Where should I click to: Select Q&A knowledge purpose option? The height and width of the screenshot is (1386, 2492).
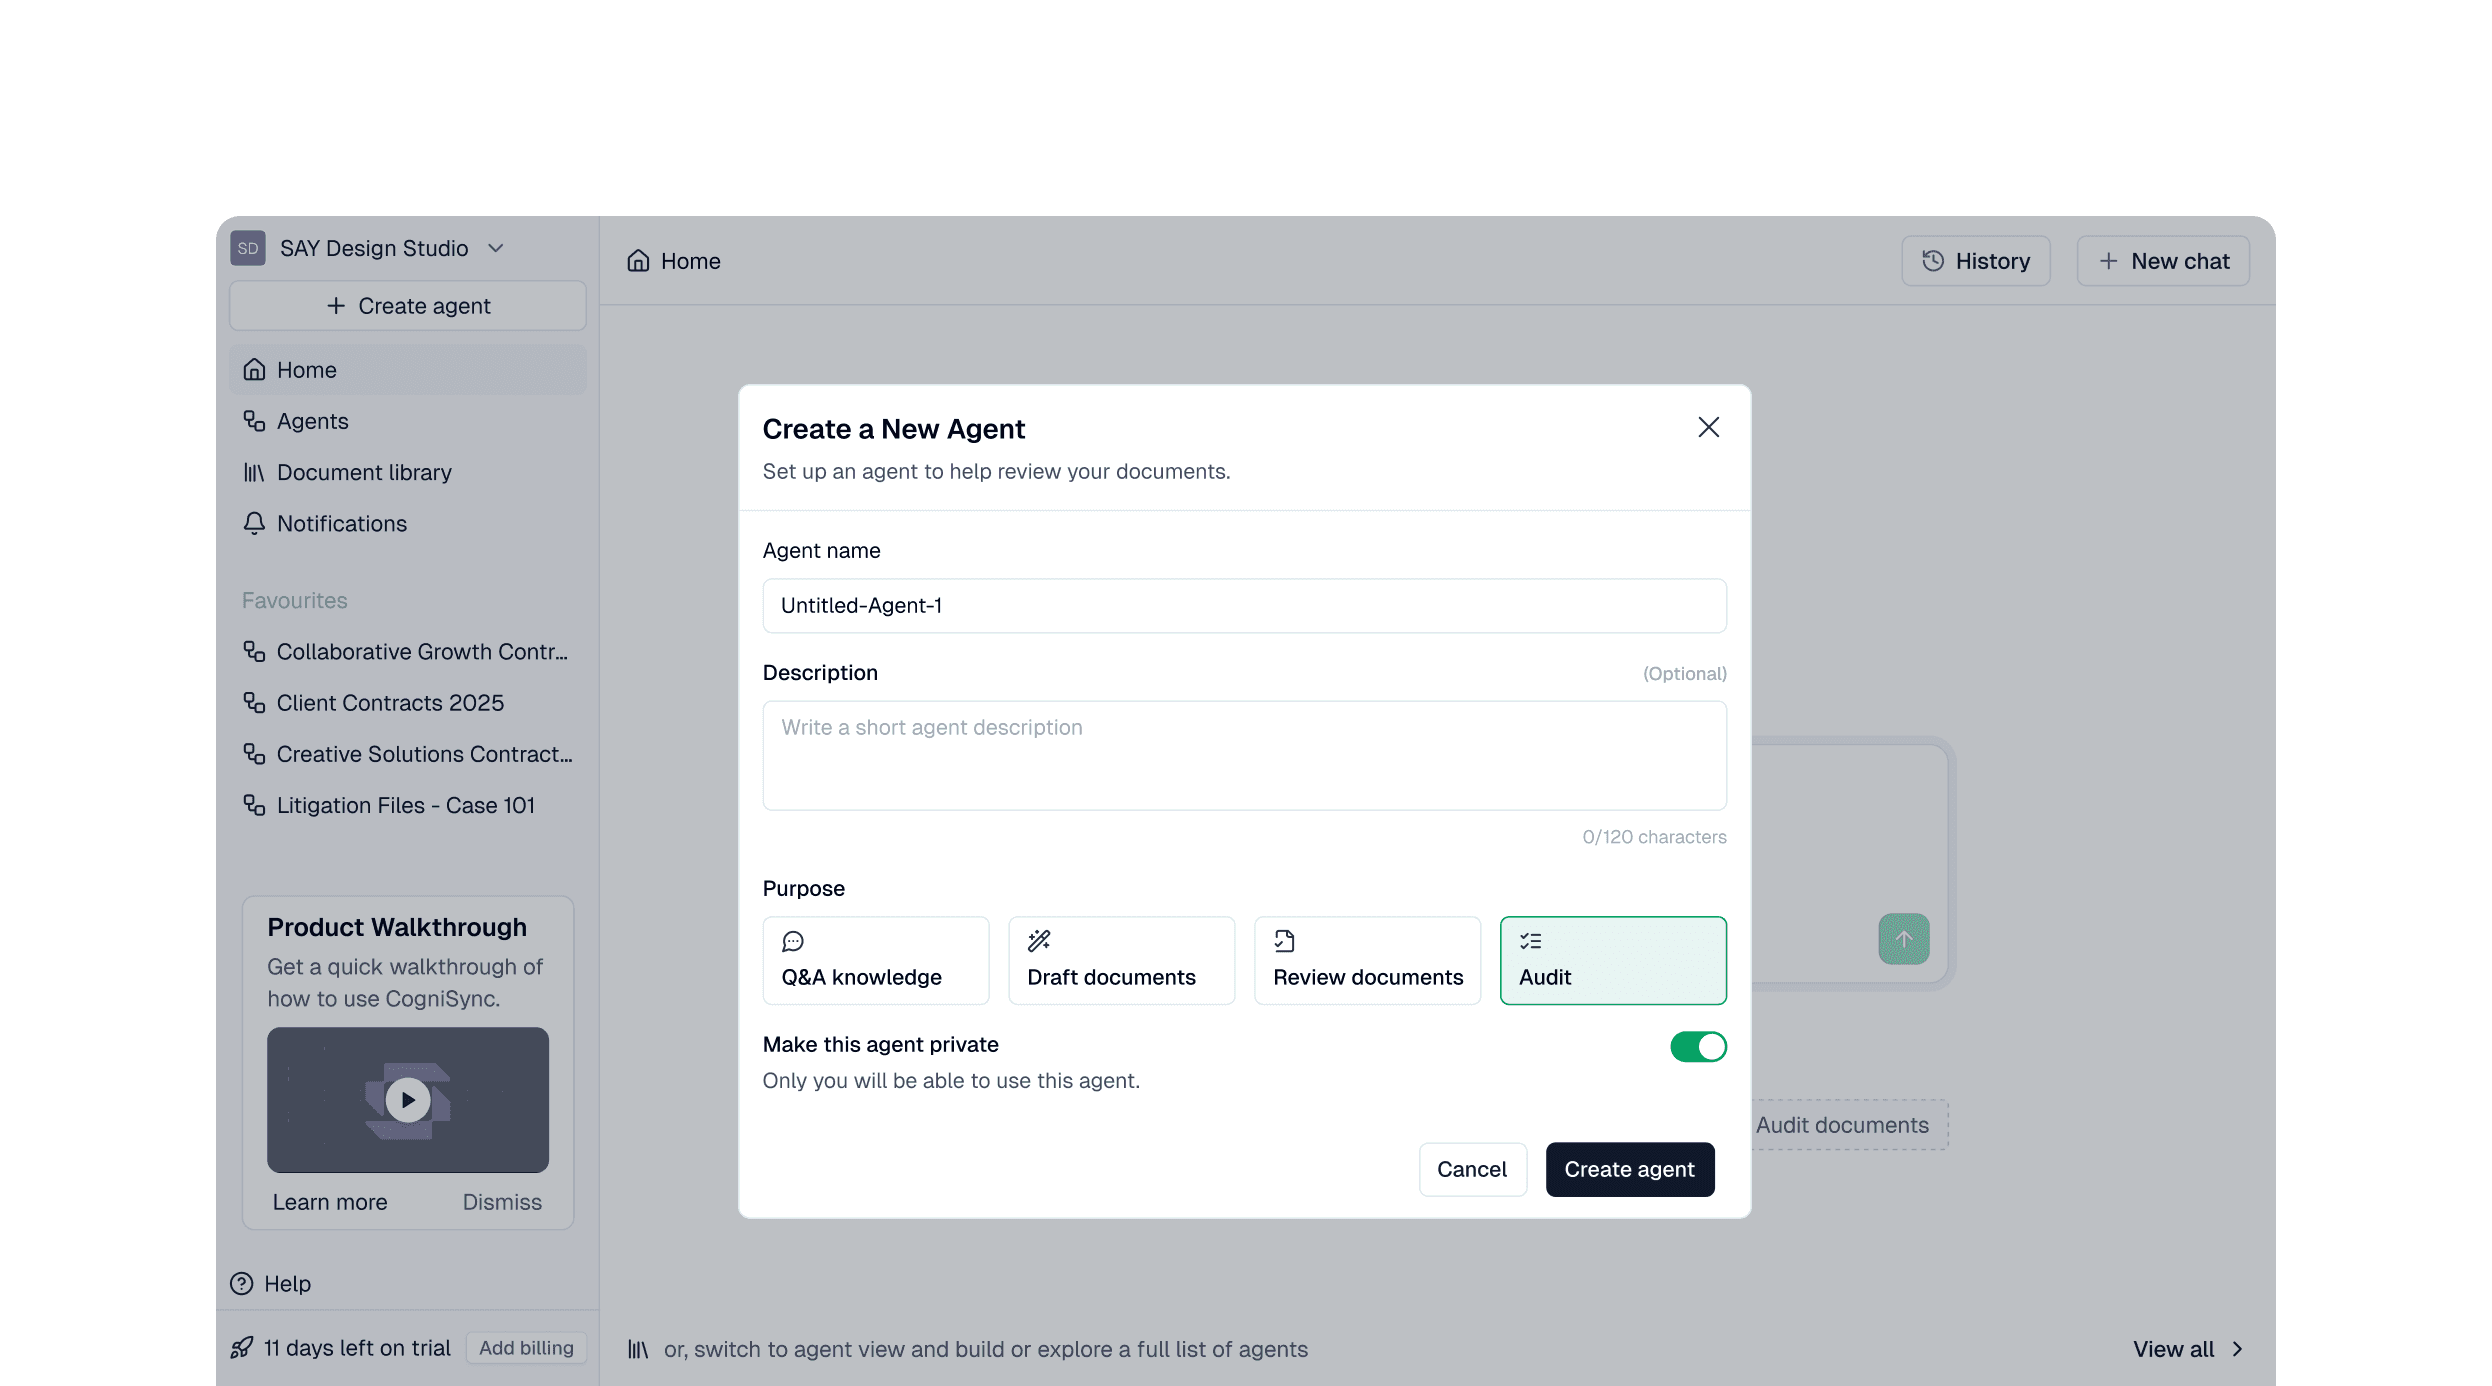pyautogui.click(x=875, y=960)
